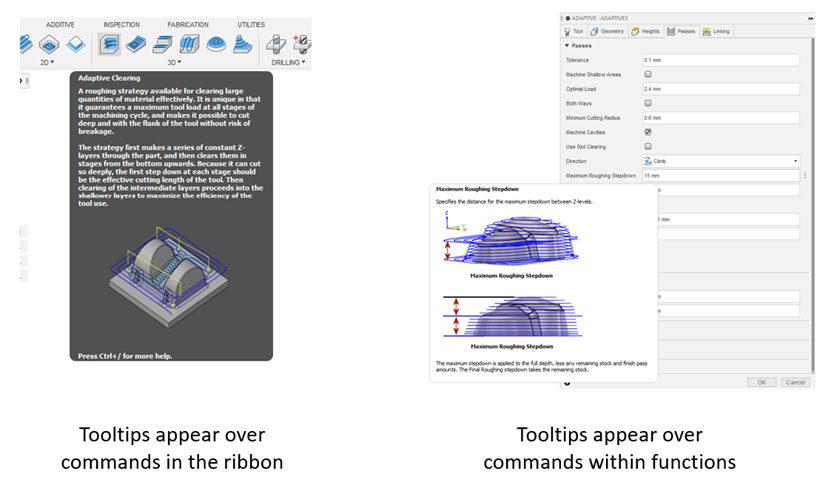Select the Scallop toolpath icon

(216, 44)
